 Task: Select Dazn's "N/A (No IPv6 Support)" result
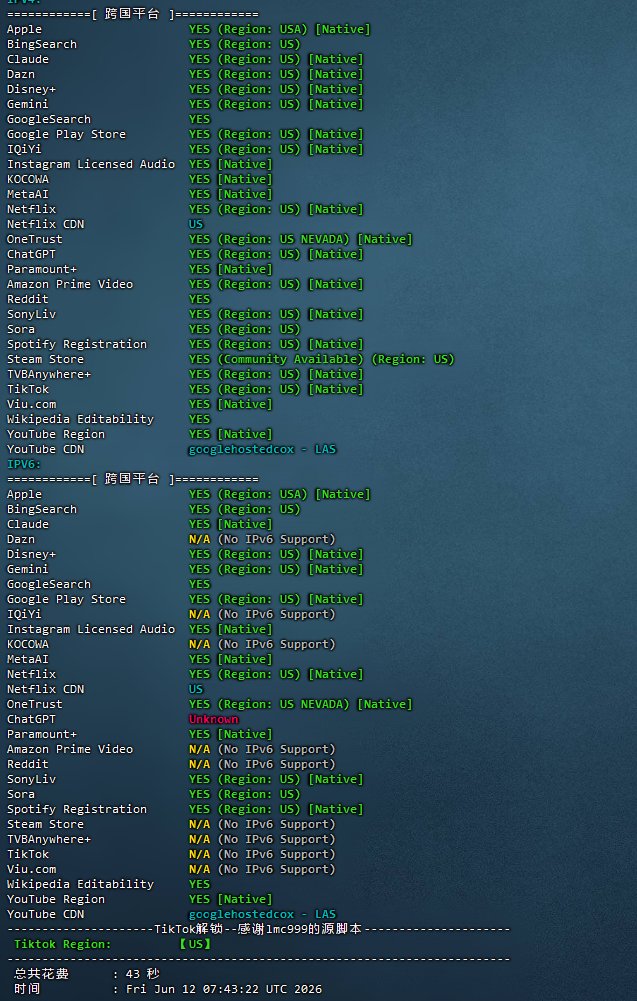(x=262, y=539)
